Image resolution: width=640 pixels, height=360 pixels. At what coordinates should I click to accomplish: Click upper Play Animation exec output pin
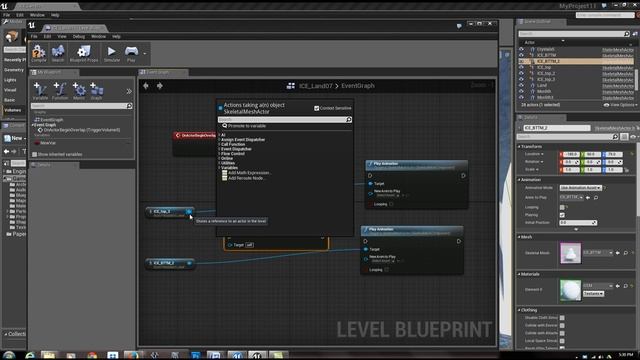click(463, 176)
